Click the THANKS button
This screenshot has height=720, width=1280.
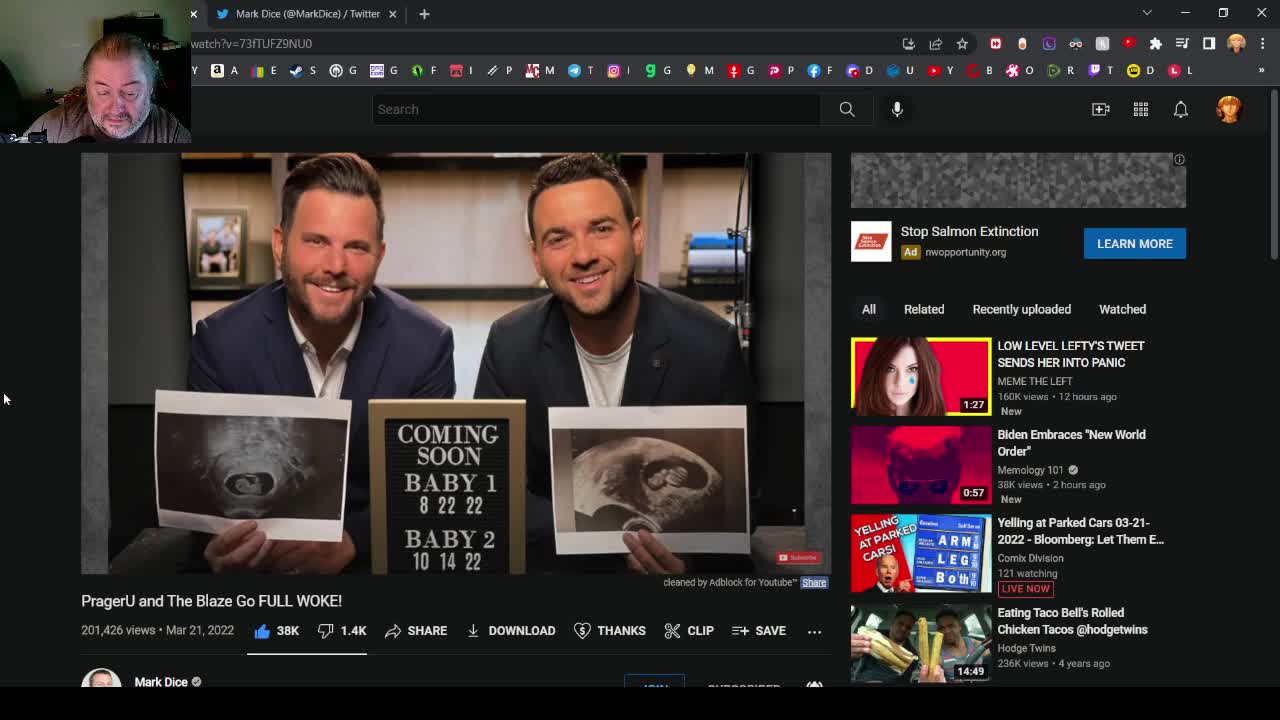[610, 631]
